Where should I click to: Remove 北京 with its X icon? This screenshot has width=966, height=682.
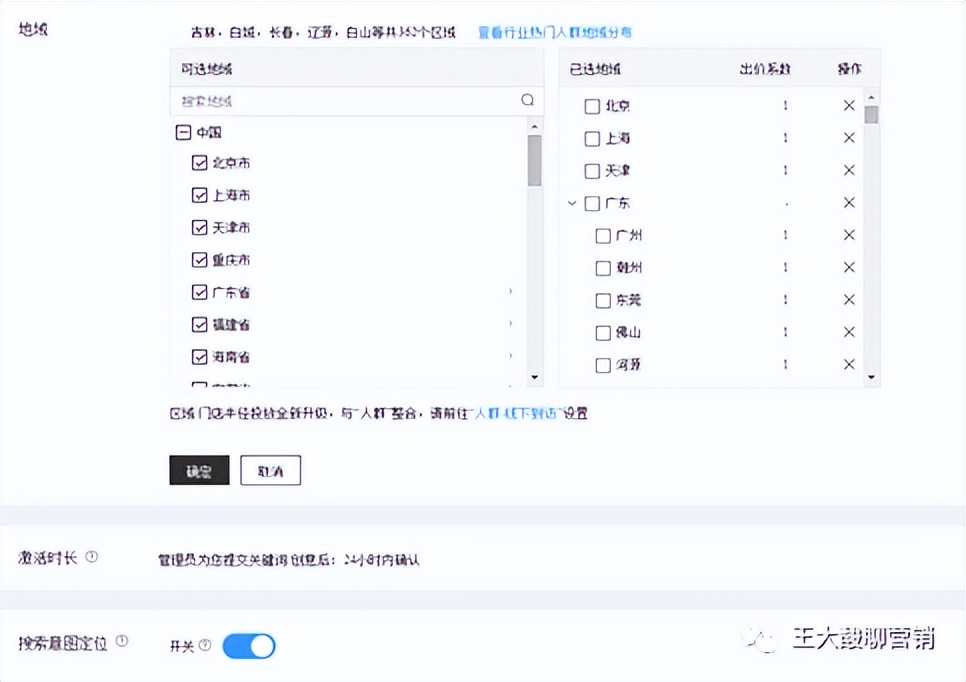(x=849, y=105)
